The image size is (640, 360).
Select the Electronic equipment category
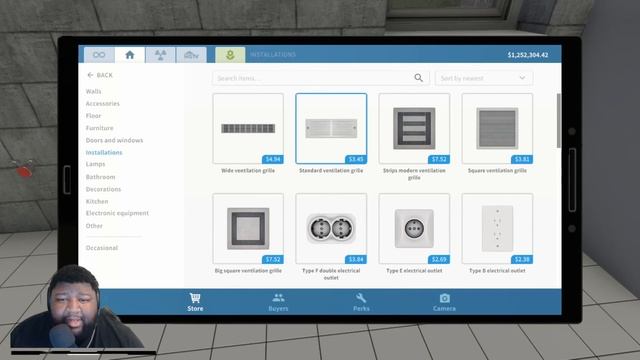[117, 213]
